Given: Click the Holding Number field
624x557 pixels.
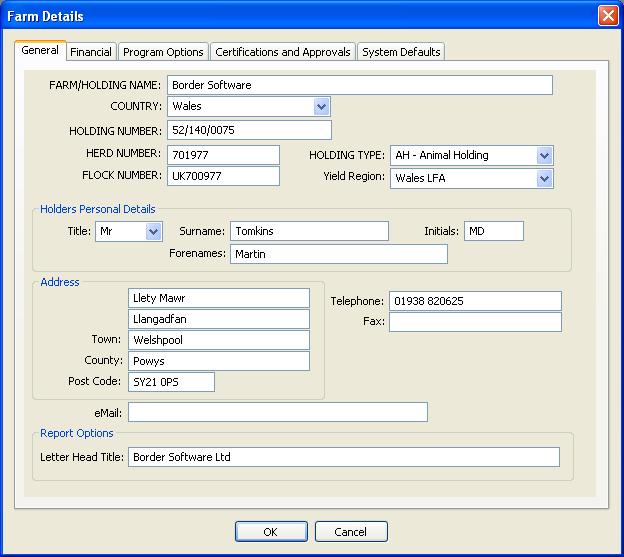Looking at the screenshot, I should [x=249, y=130].
